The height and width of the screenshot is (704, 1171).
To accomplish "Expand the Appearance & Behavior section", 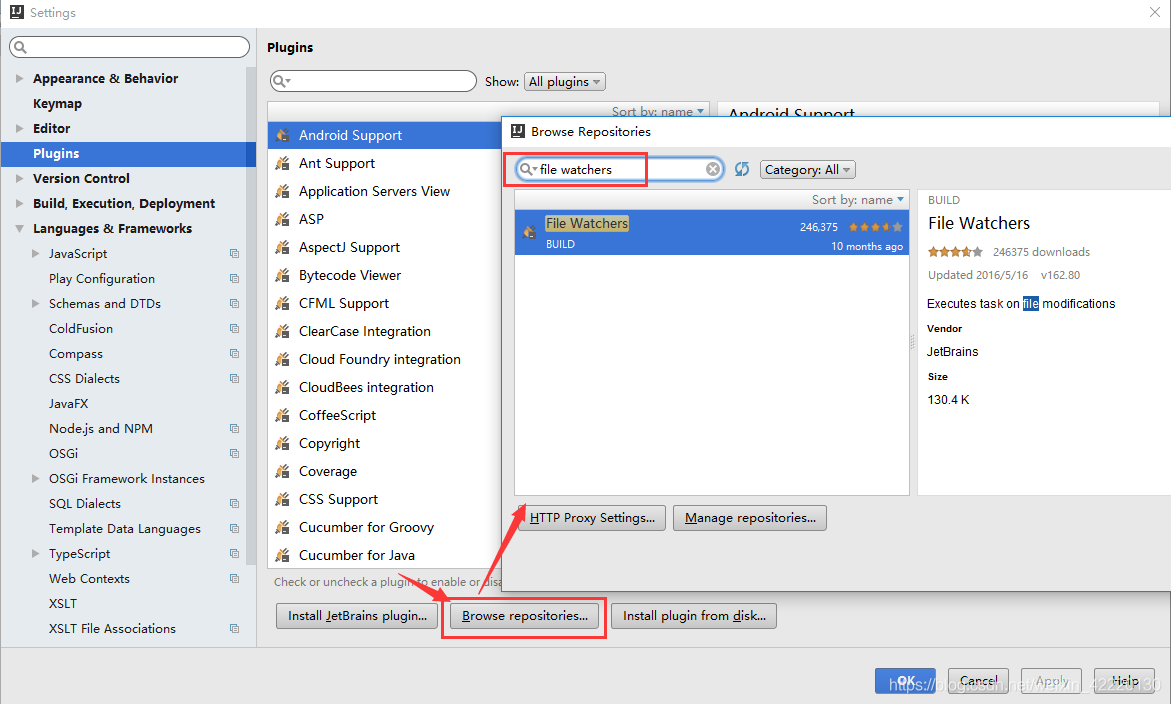I will tap(19, 78).
